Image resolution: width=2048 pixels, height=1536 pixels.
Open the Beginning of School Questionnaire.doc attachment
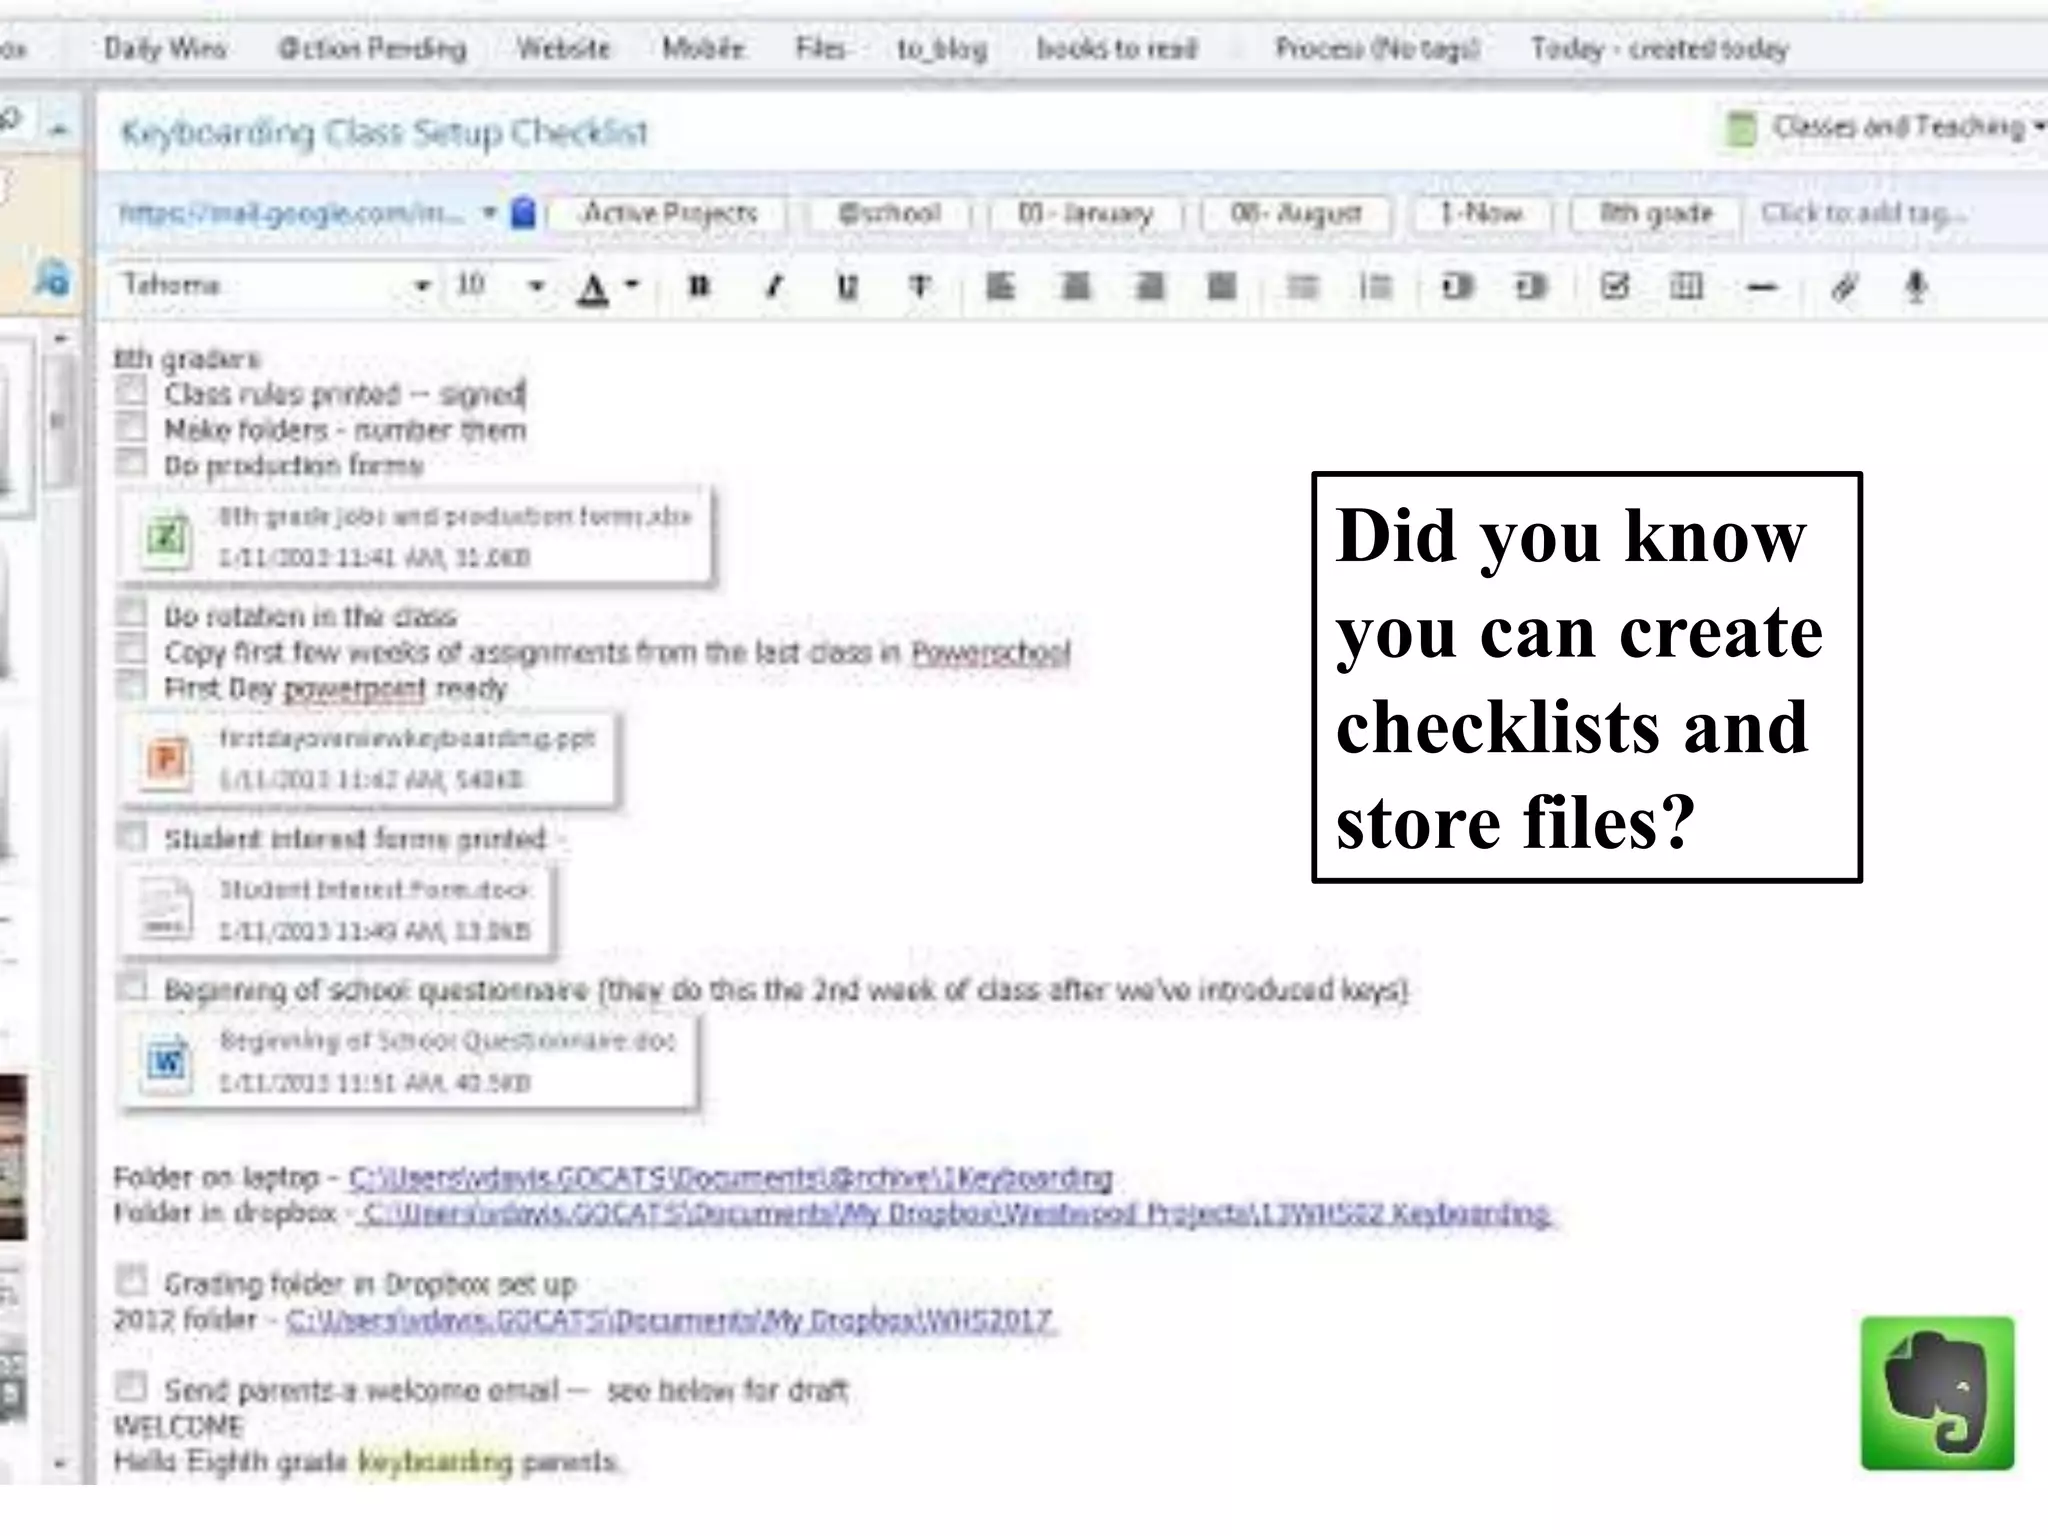point(407,1062)
